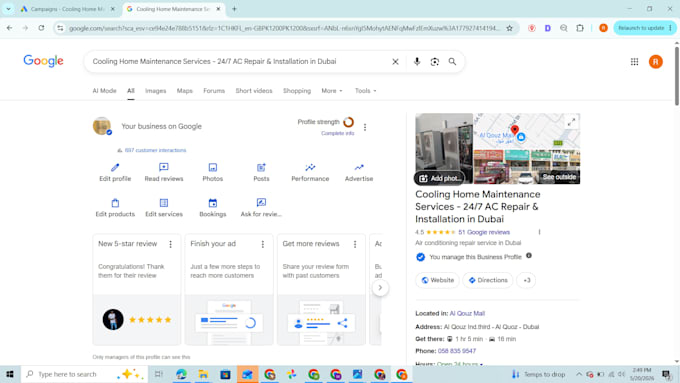Open New 5-star review card menu
Screen dimensions: 680x383
click(170, 244)
